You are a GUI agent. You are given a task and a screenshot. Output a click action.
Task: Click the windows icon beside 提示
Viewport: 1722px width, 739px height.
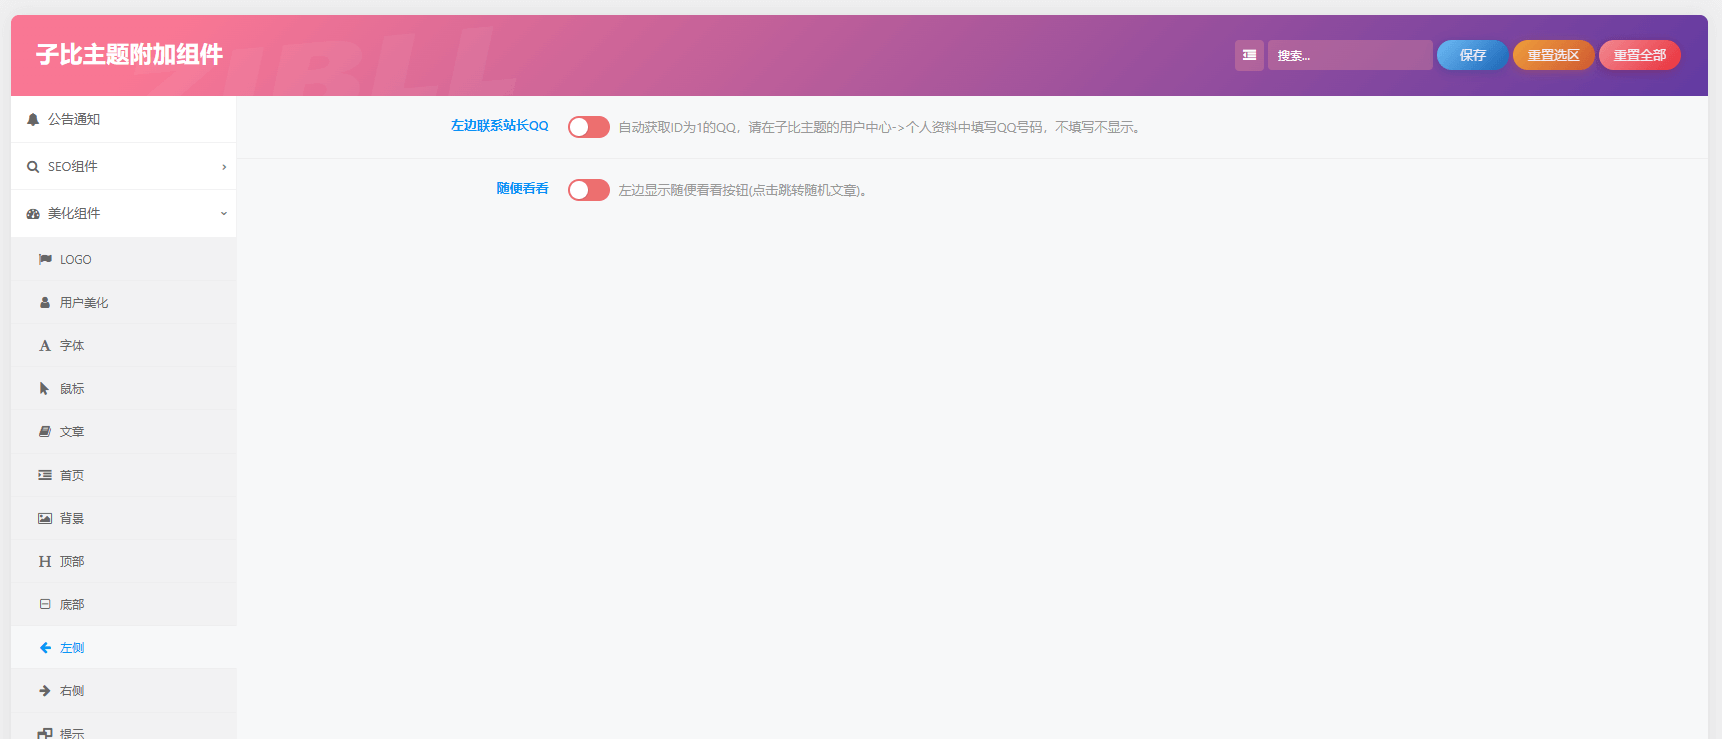45,733
